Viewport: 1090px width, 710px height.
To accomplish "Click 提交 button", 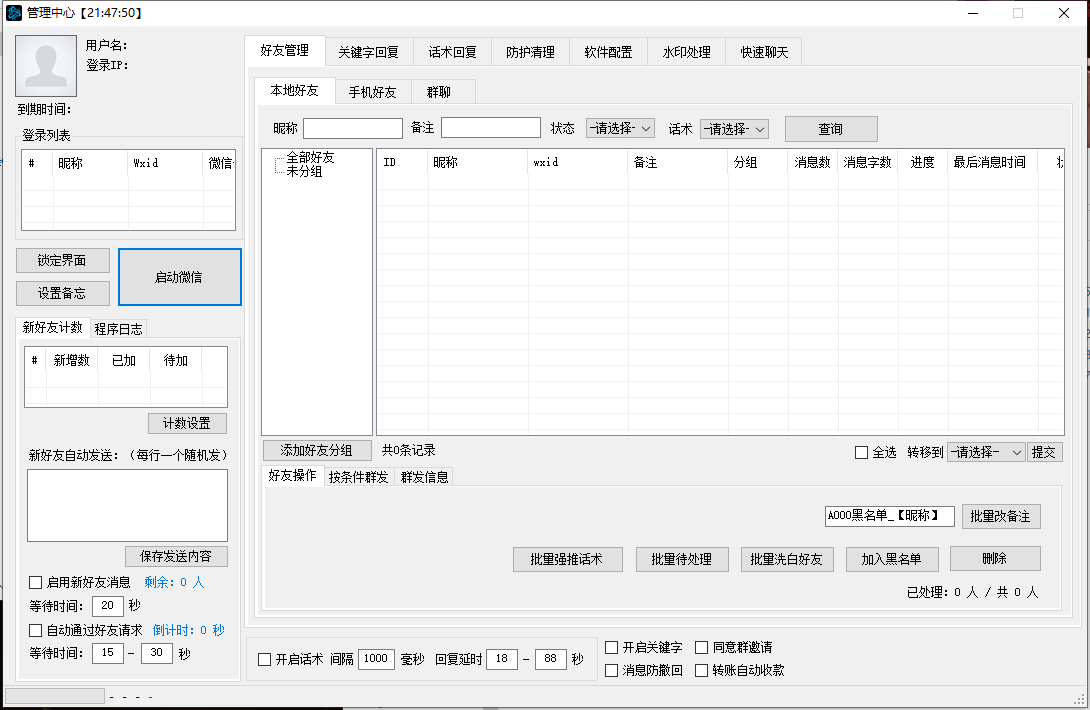I will pos(1043,453).
